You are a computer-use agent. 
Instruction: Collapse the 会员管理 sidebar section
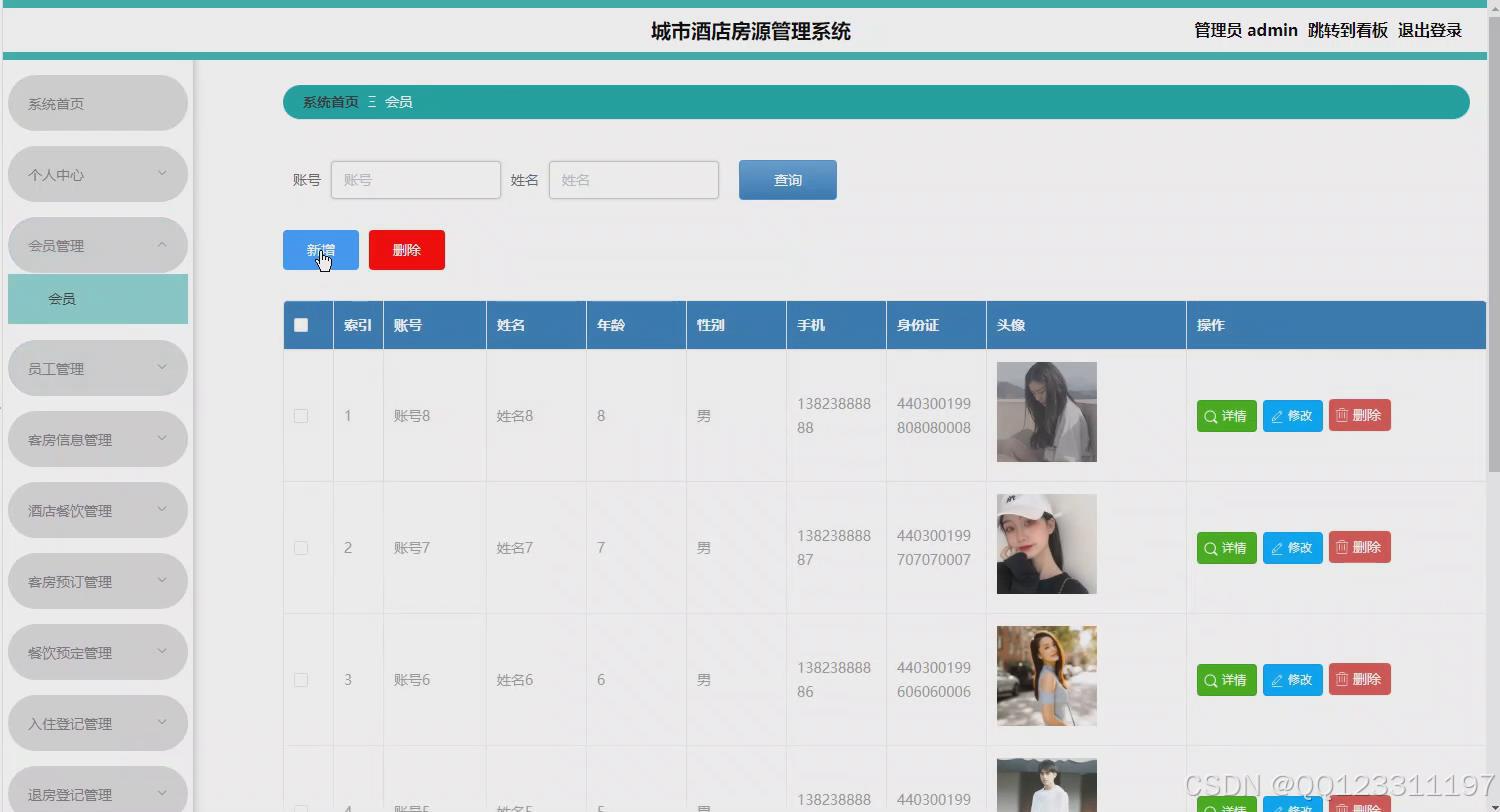(x=97, y=245)
